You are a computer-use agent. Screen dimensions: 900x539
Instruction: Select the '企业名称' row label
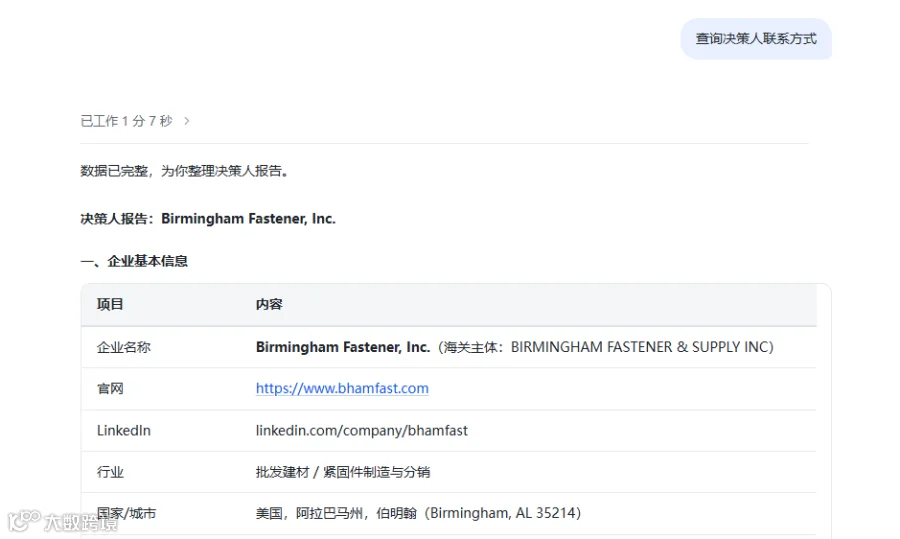(123, 347)
